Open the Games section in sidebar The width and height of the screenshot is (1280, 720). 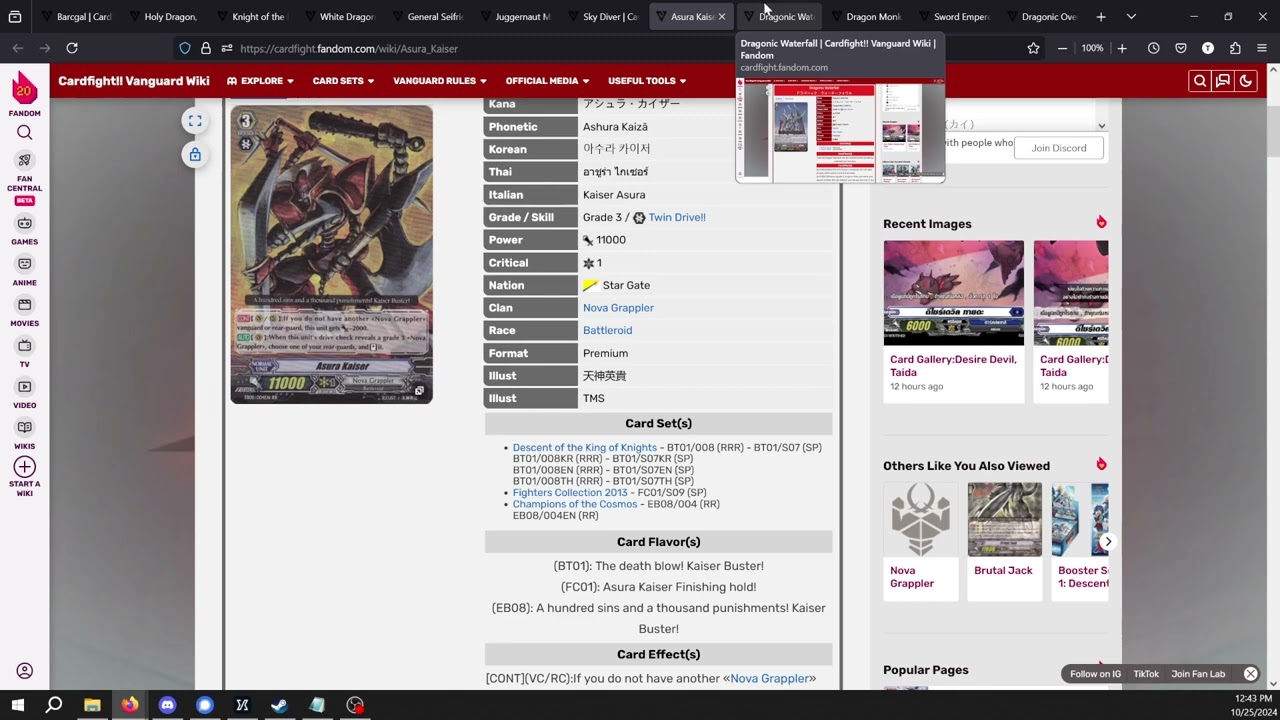pos(24,230)
